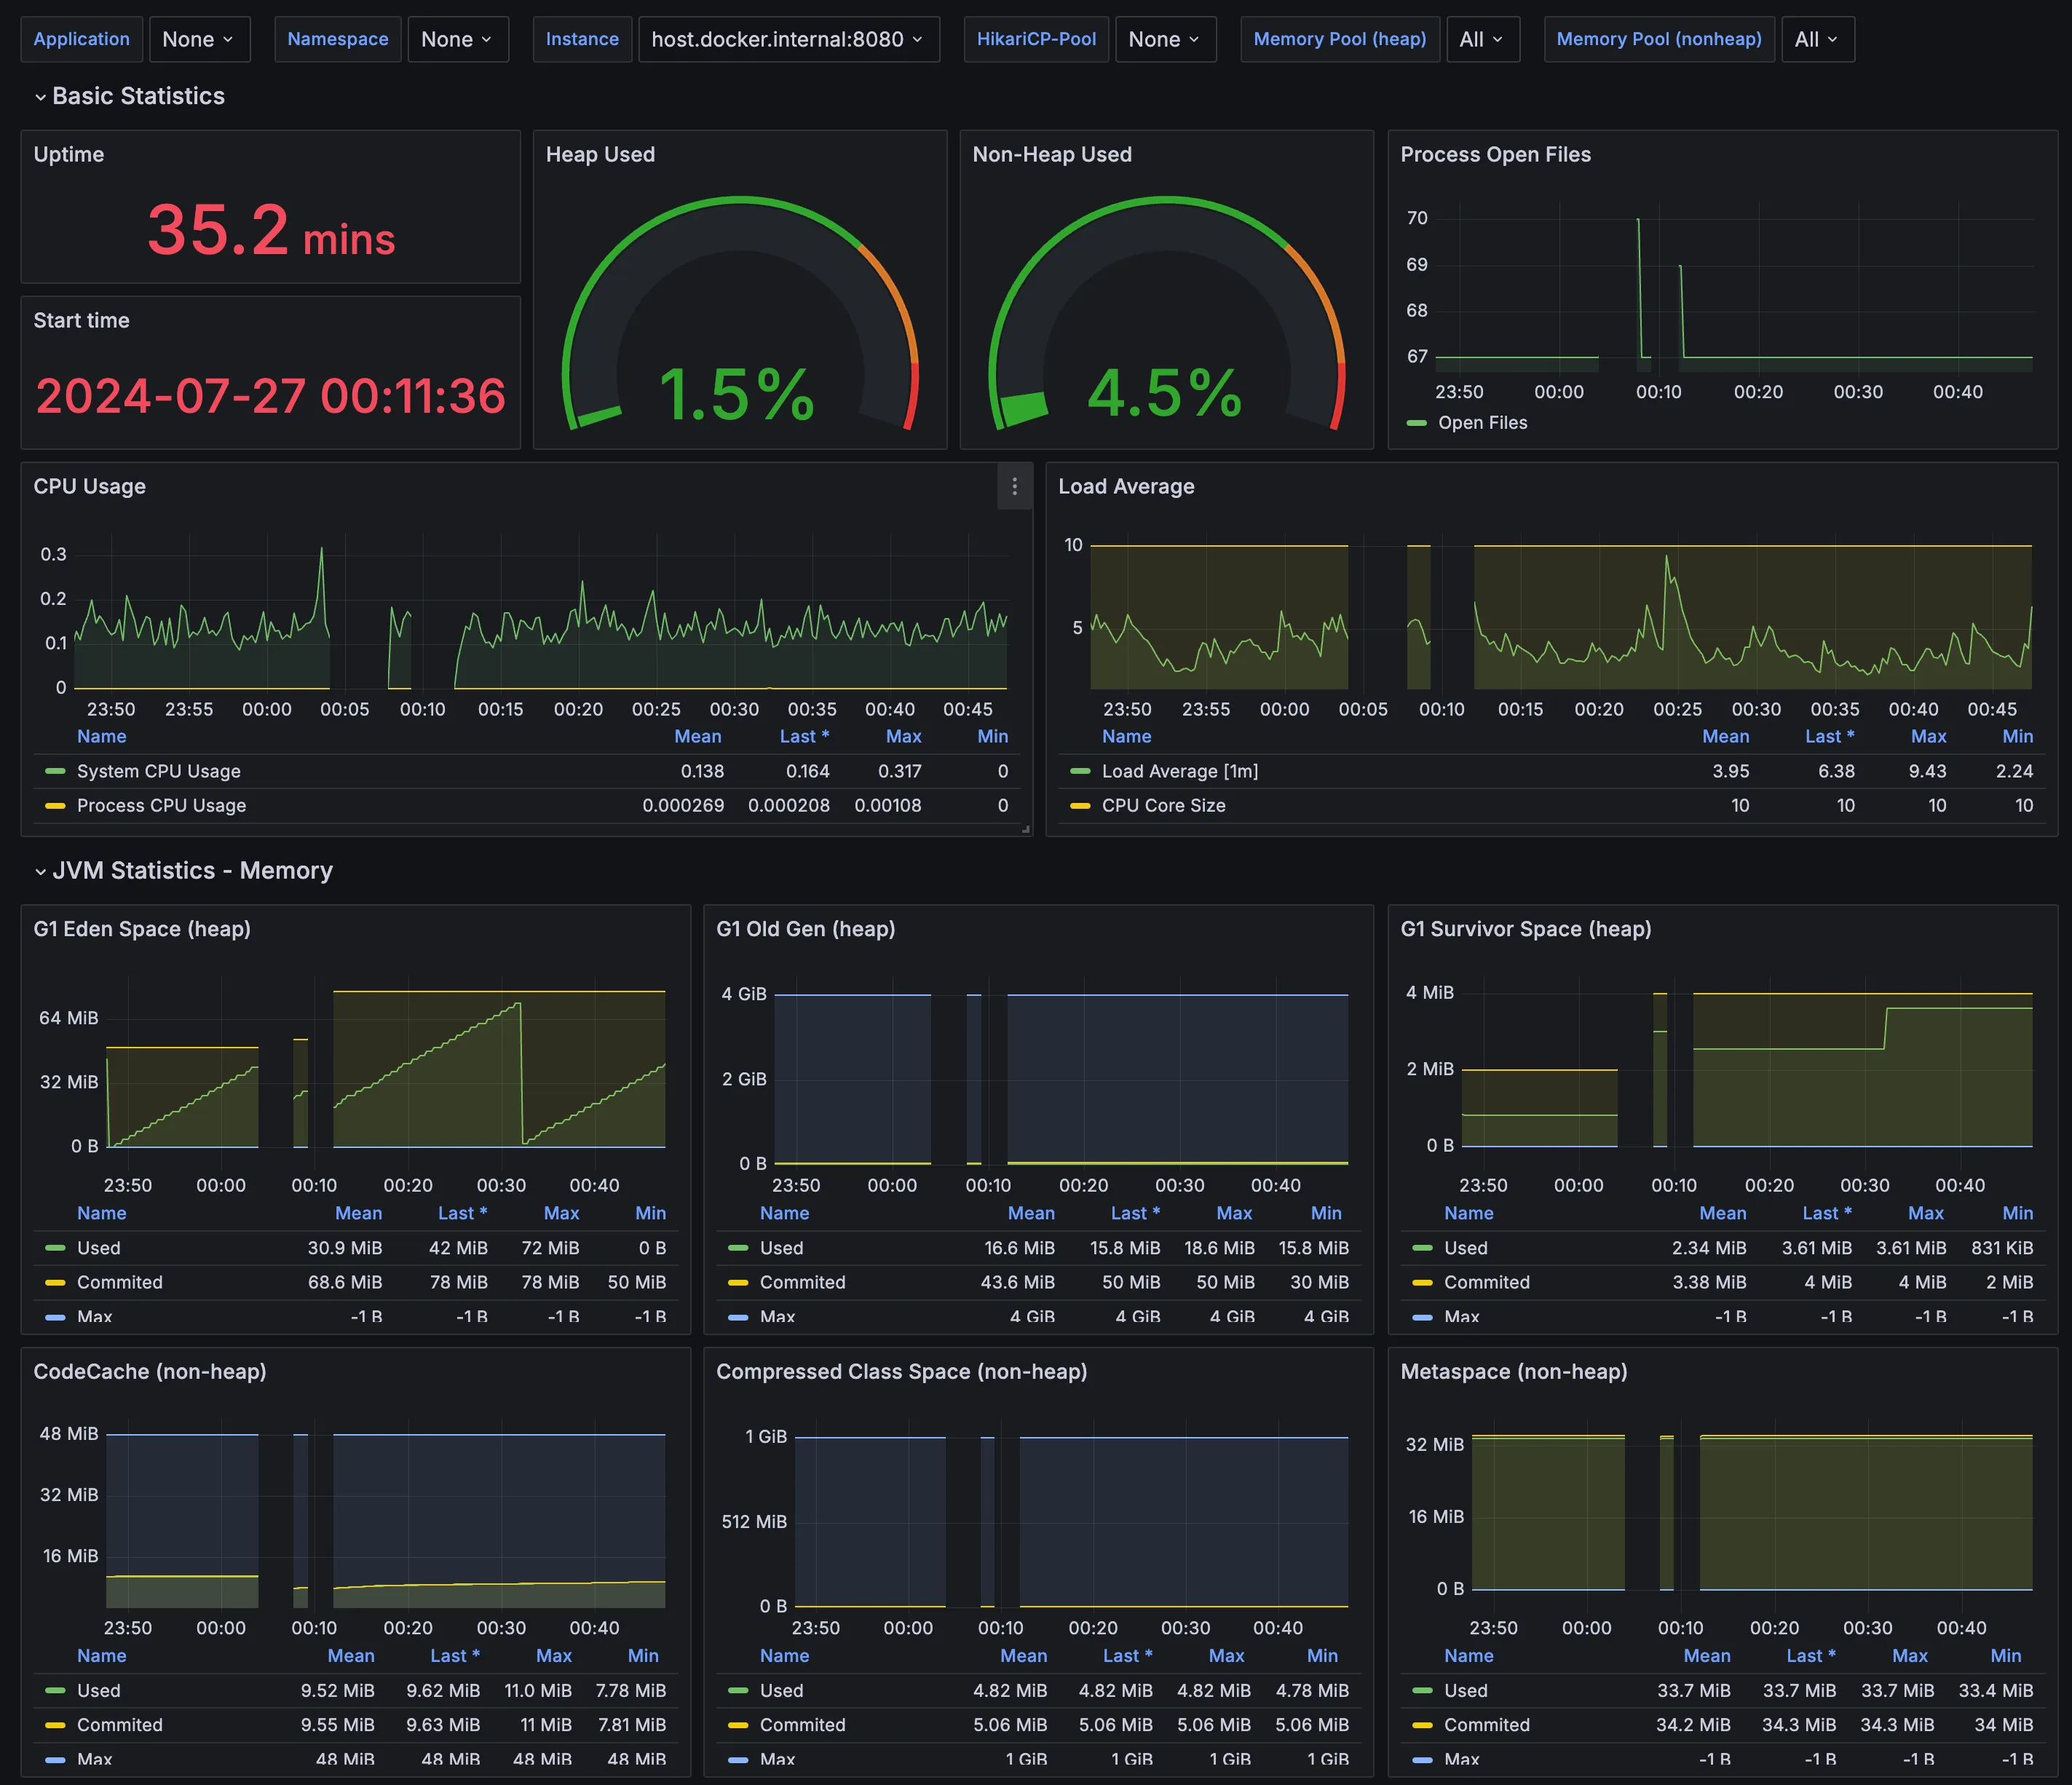This screenshot has width=2072, height=1785.
Task: Sort CPU Usage legend by Mean column
Action: coord(697,736)
